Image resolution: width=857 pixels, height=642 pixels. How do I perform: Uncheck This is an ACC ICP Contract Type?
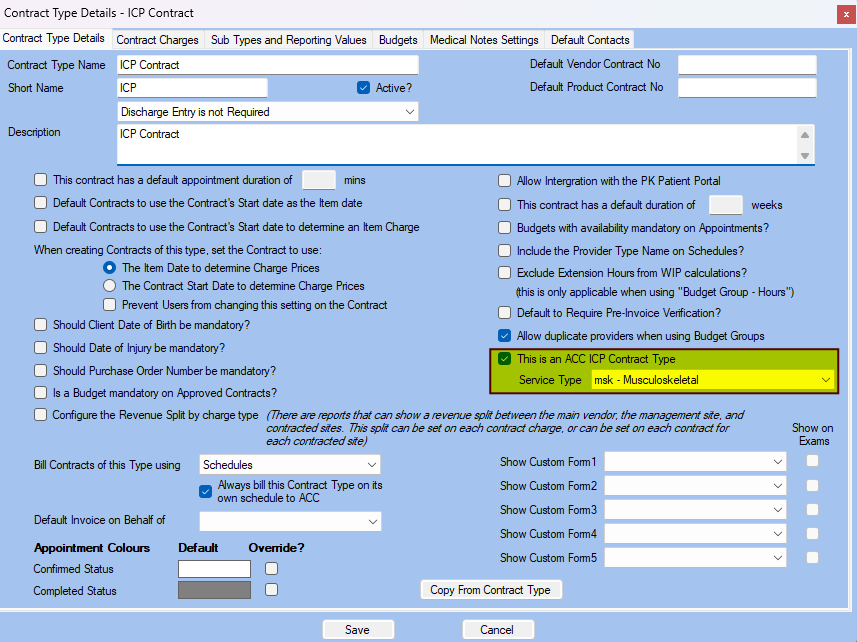point(504,359)
